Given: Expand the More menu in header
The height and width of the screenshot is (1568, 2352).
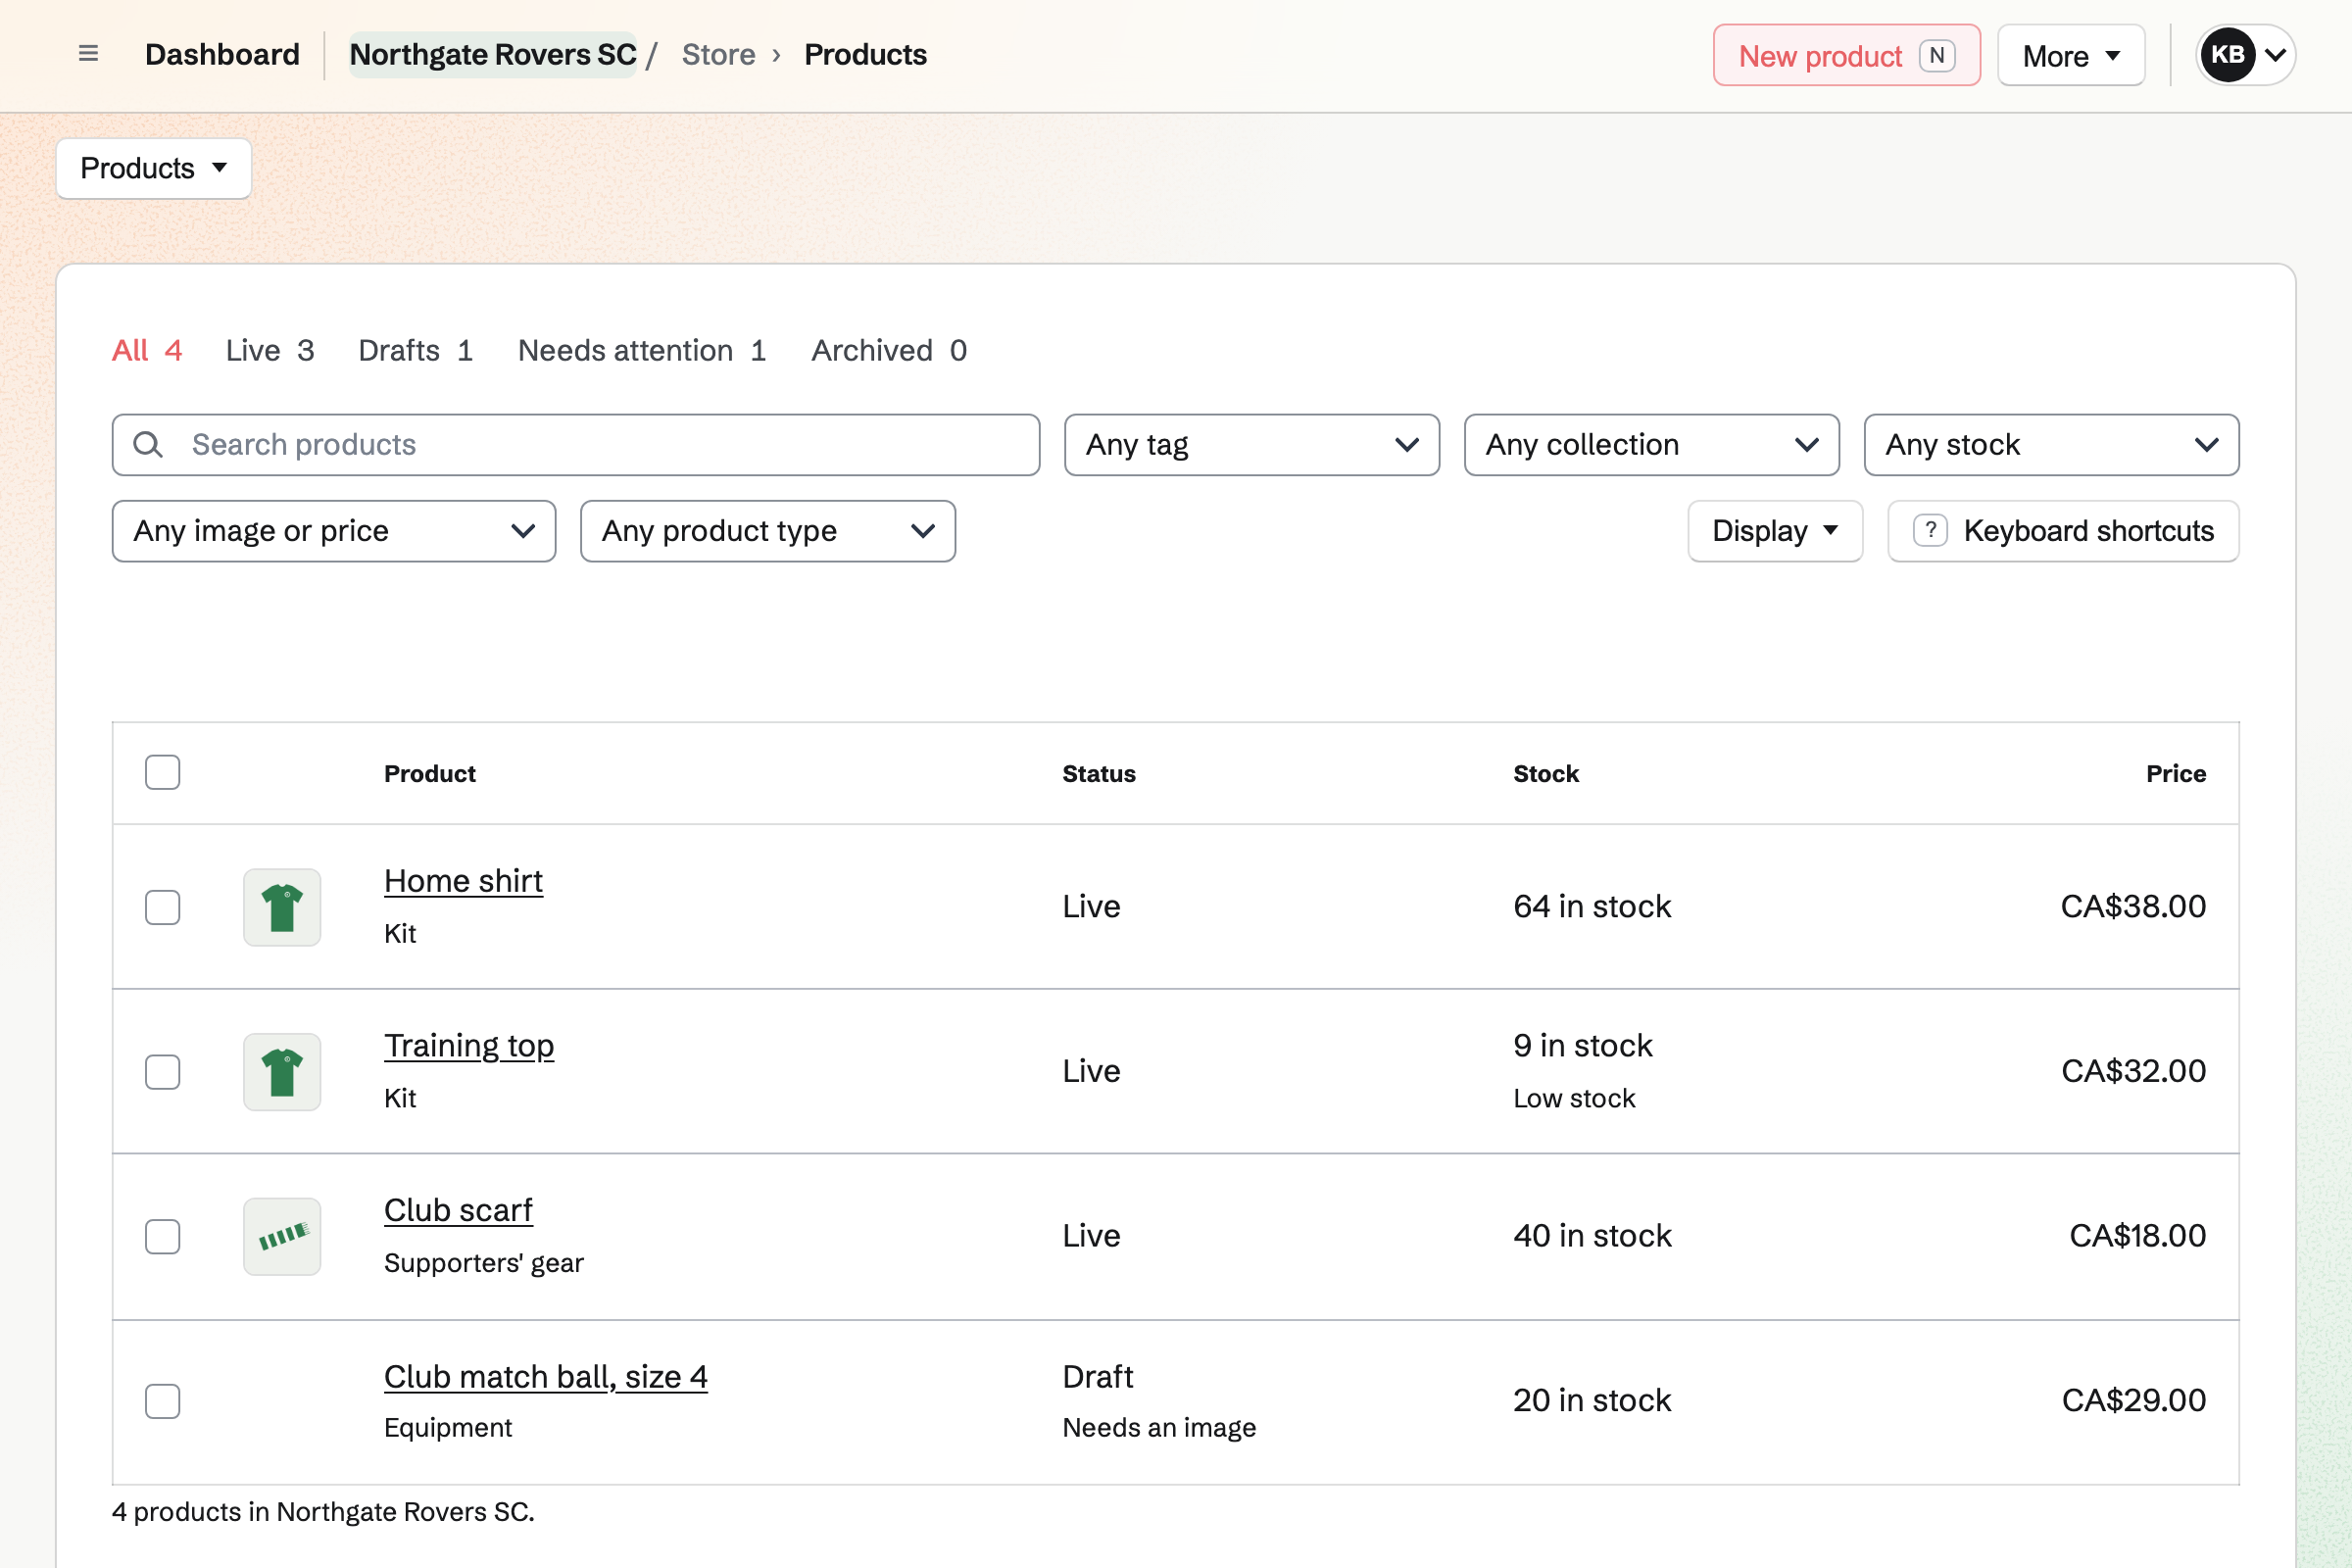Looking at the screenshot, I should click(x=2071, y=55).
